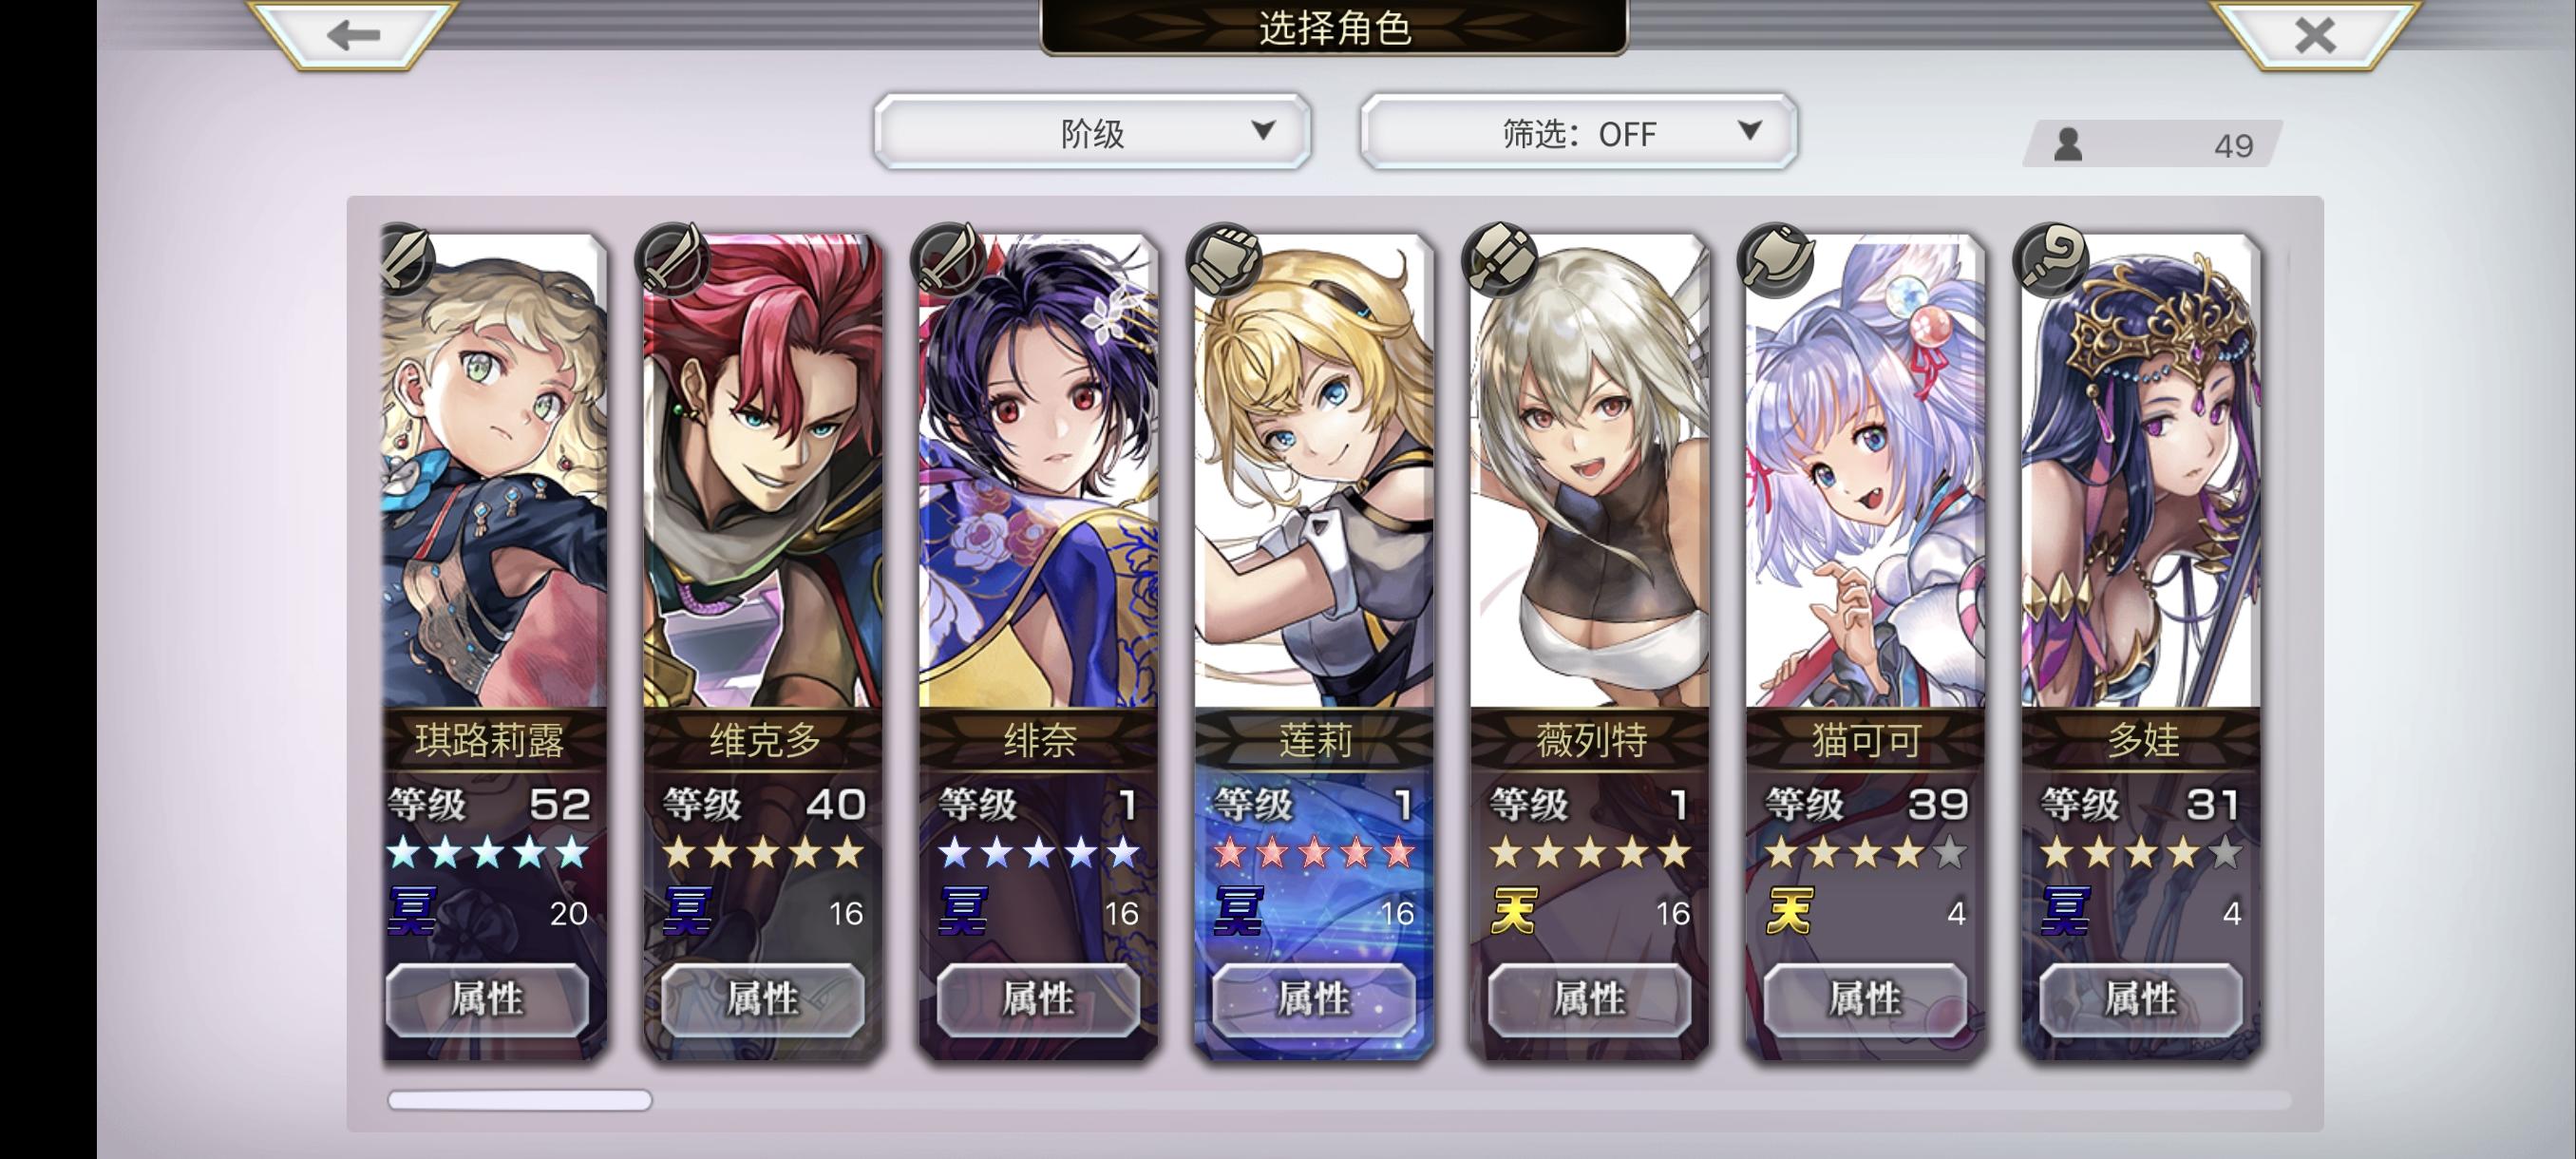
Task: Tap the katana icon on 维克多 card
Action: tap(672, 259)
